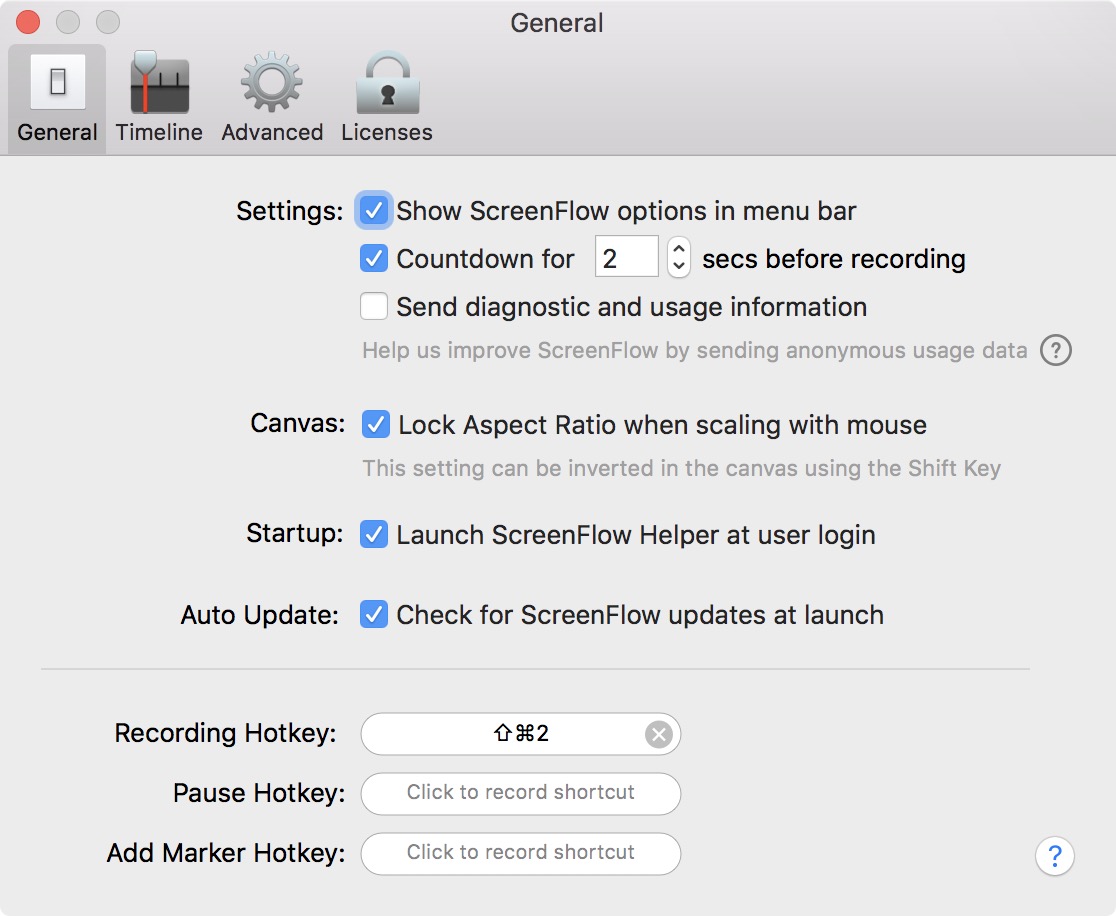Open the Licenses padlock icon
Viewport: 1116px width, 916px height.
[386, 82]
